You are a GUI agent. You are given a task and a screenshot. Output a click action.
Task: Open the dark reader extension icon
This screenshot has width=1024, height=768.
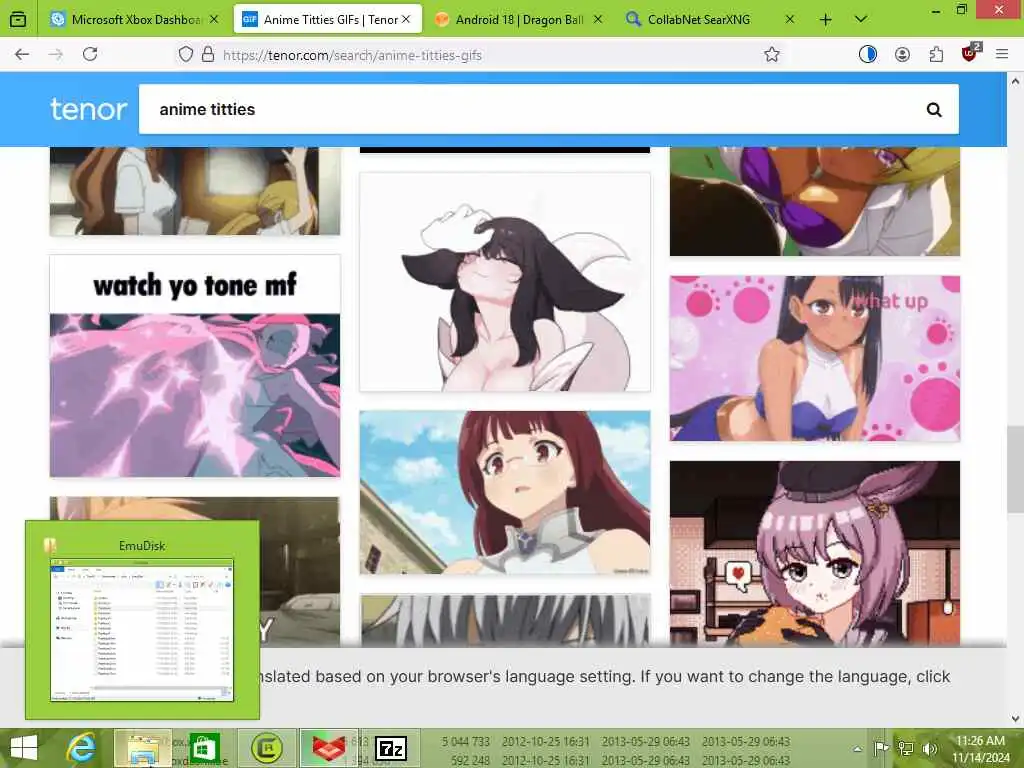[x=867, y=54]
